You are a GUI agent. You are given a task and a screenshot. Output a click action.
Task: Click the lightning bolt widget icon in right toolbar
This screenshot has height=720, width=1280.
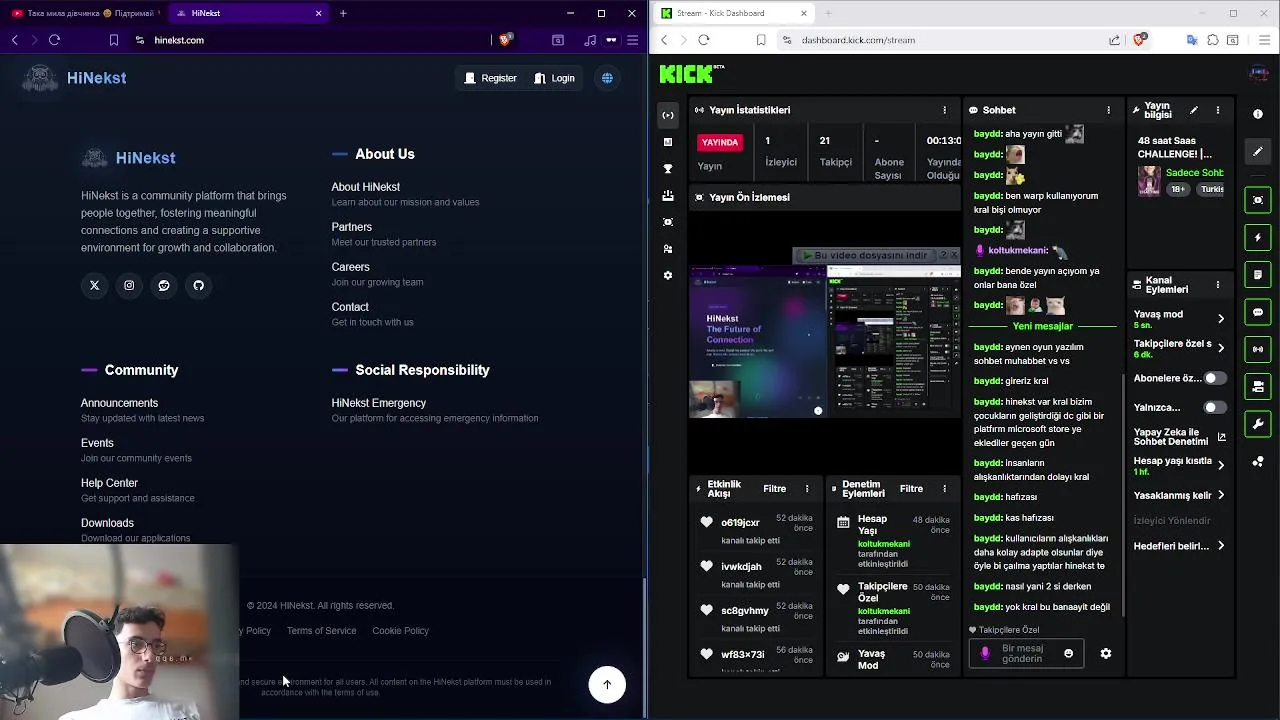pyautogui.click(x=1258, y=238)
